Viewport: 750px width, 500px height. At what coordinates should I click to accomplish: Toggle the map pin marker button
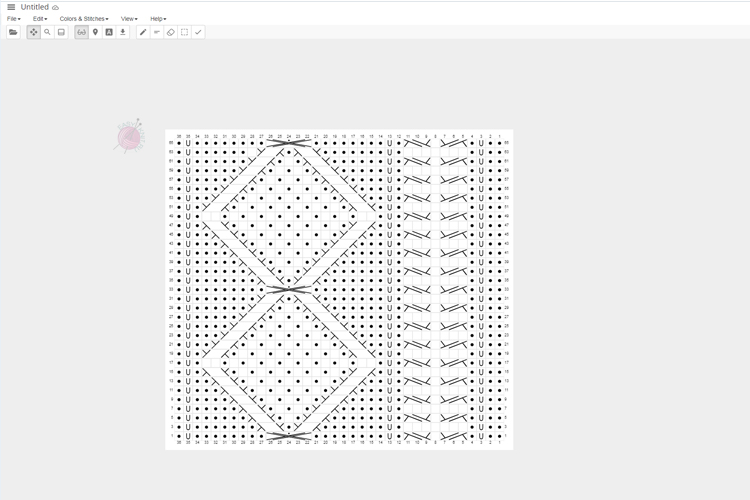pos(95,32)
